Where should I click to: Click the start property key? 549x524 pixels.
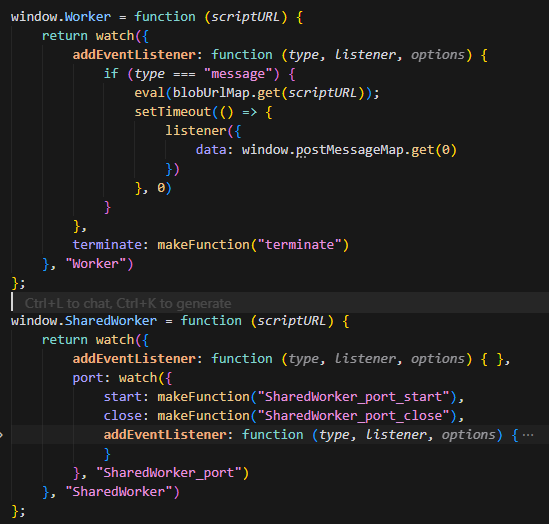(x=123, y=397)
